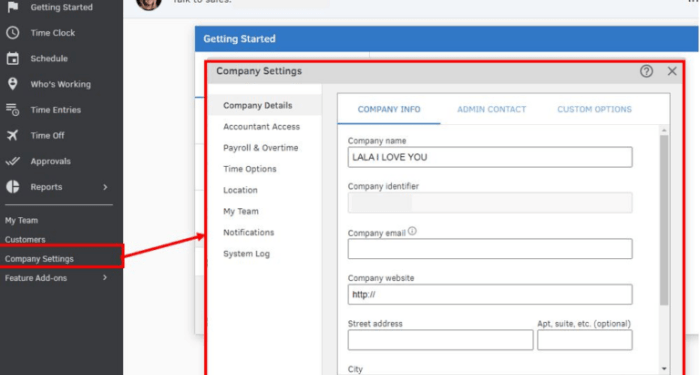Click the Reports pie chart icon
This screenshot has width=700, height=375.
click(12, 187)
